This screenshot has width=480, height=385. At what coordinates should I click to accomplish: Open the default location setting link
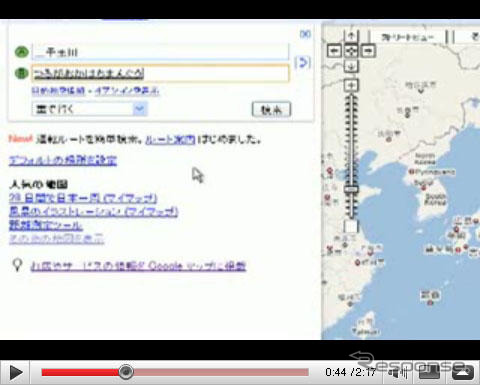click(63, 161)
